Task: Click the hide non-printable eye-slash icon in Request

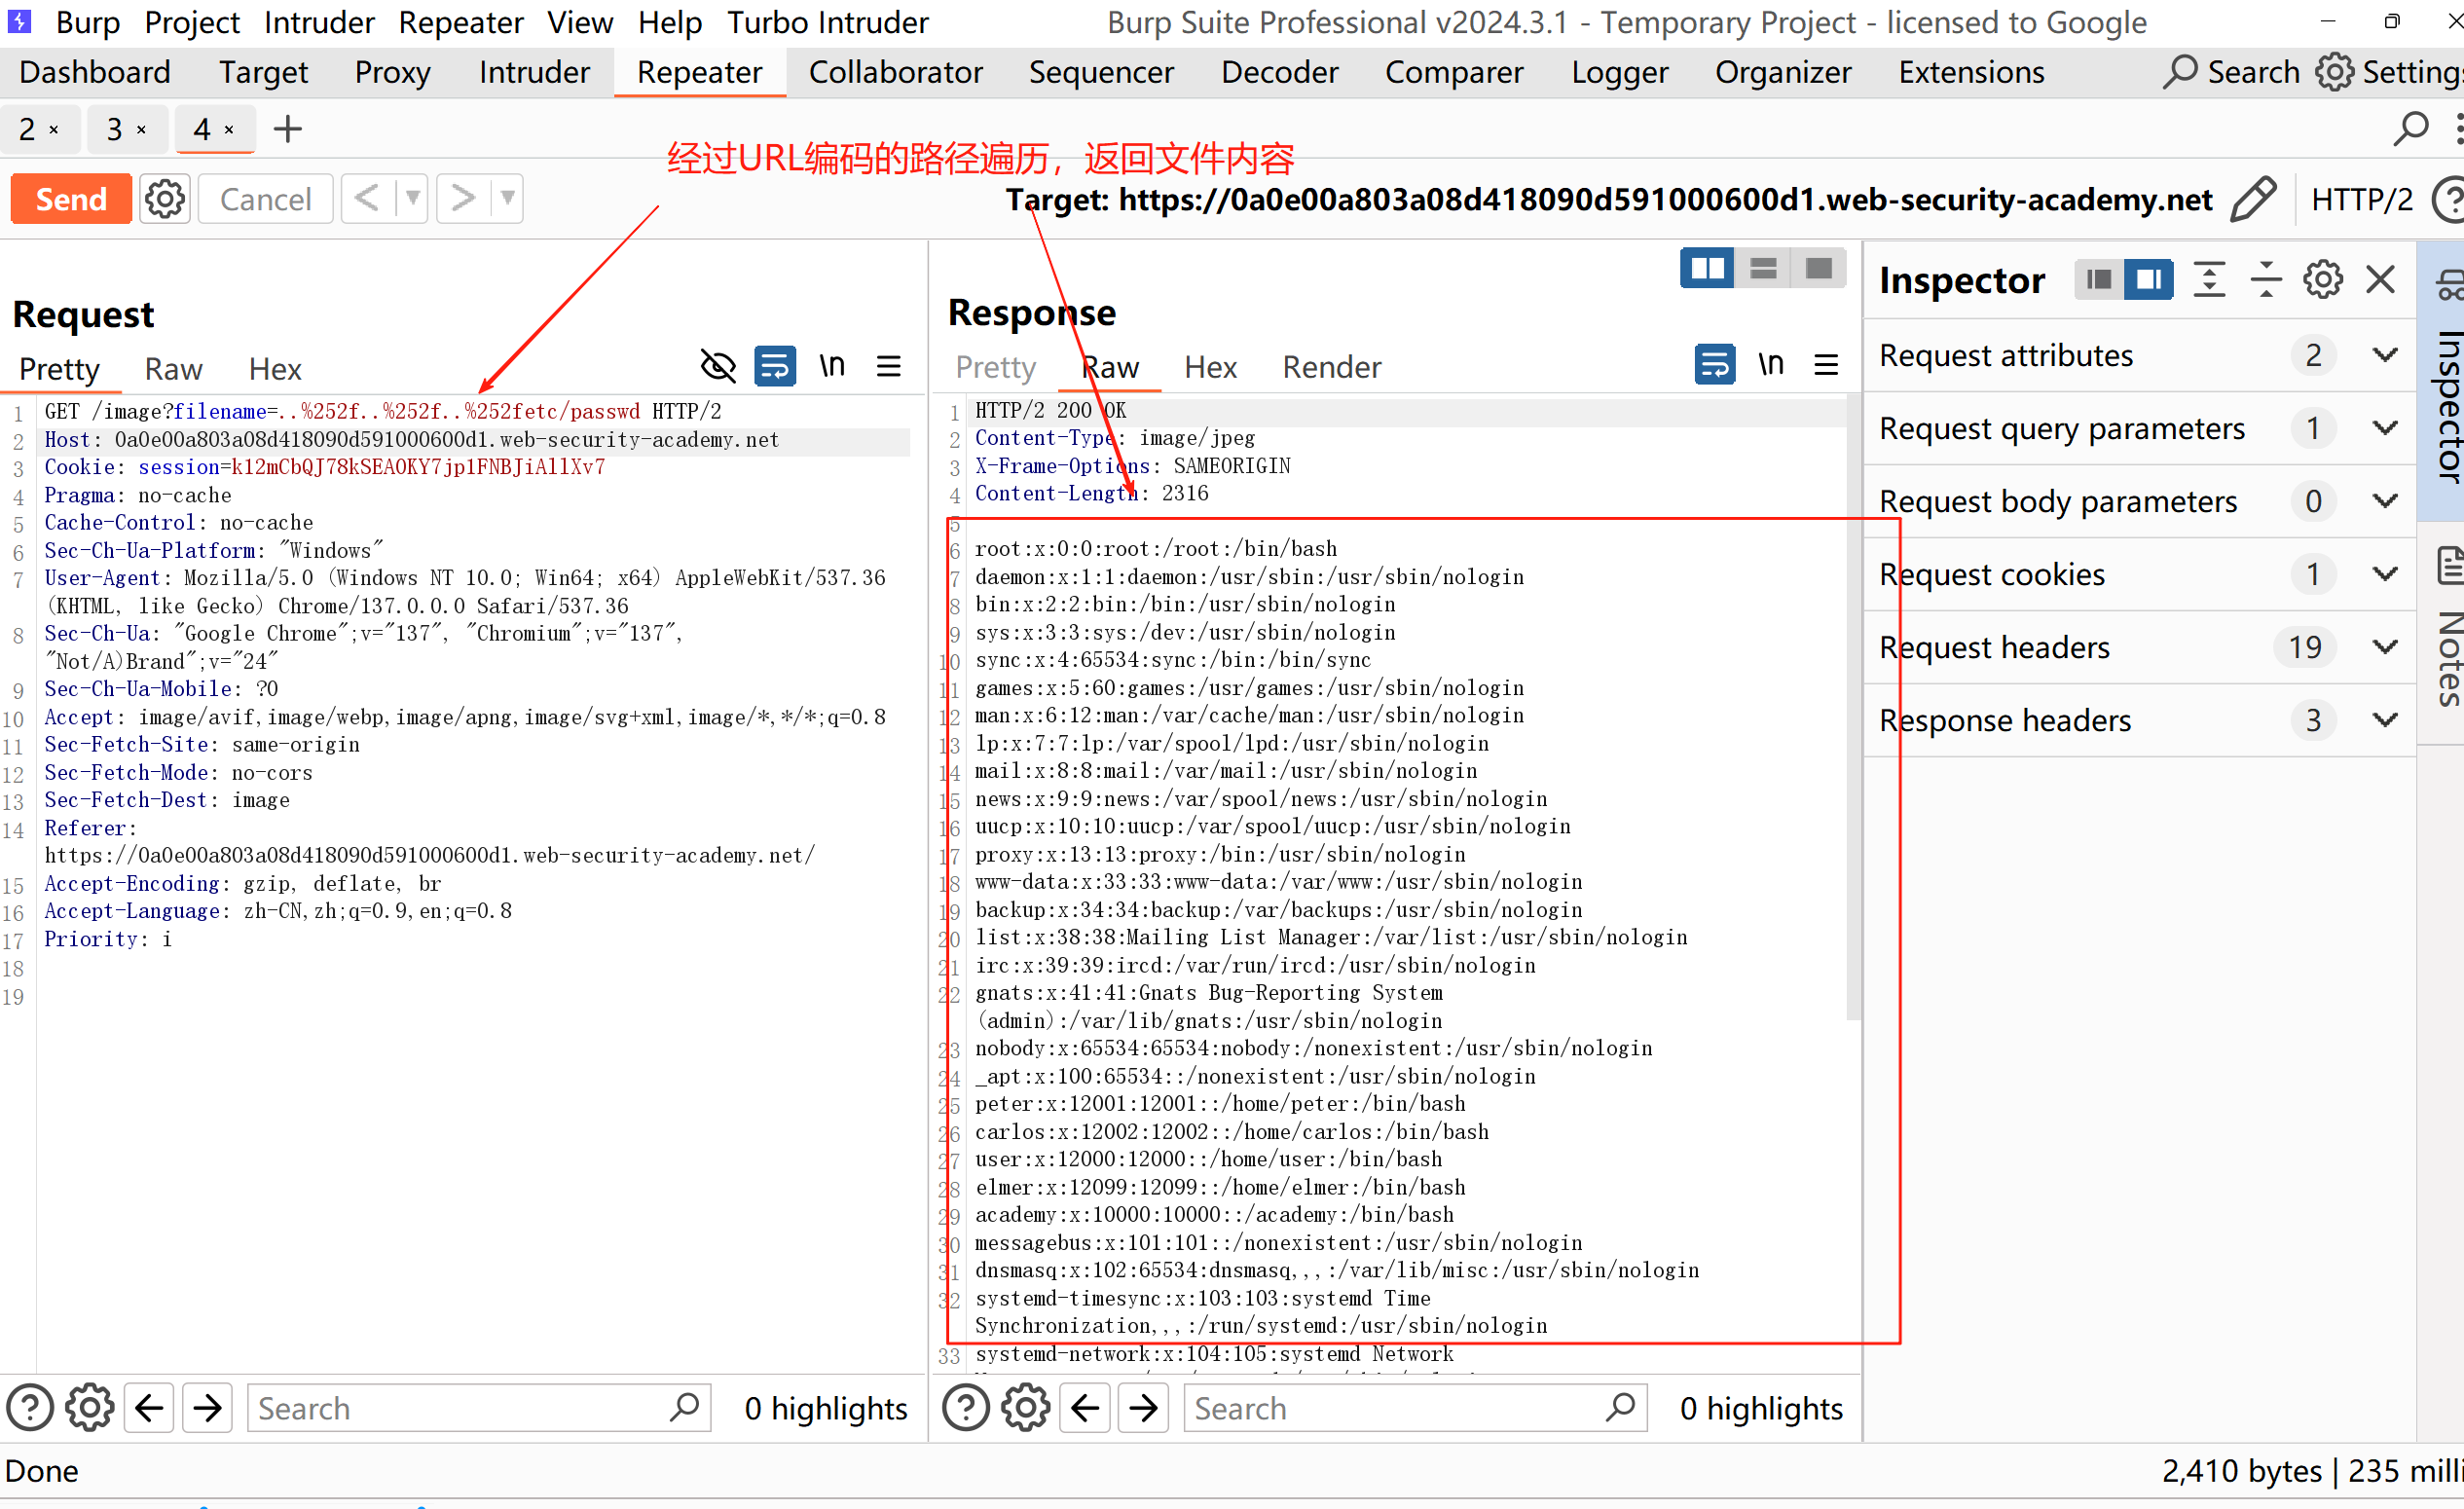Action: coord(718,367)
